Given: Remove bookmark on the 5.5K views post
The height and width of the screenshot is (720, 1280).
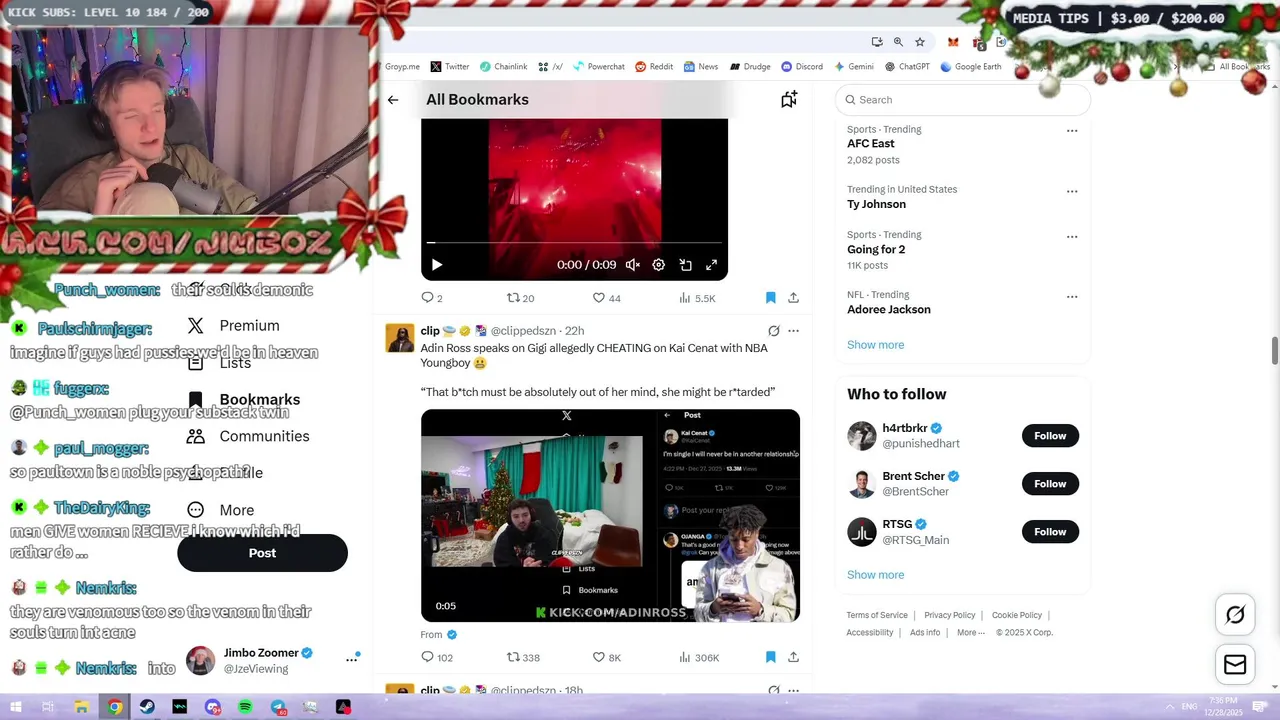Looking at the screenshot, I should pos(770,298).
